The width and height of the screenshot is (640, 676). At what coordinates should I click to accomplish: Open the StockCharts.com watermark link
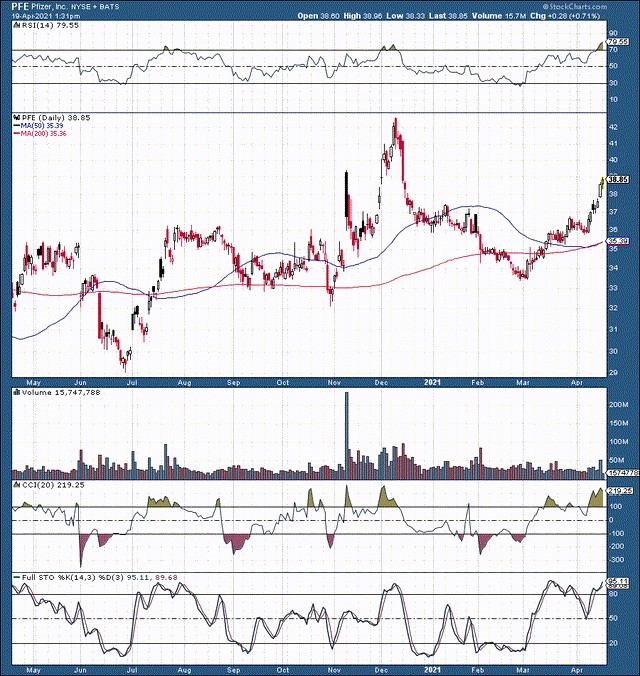575,6
